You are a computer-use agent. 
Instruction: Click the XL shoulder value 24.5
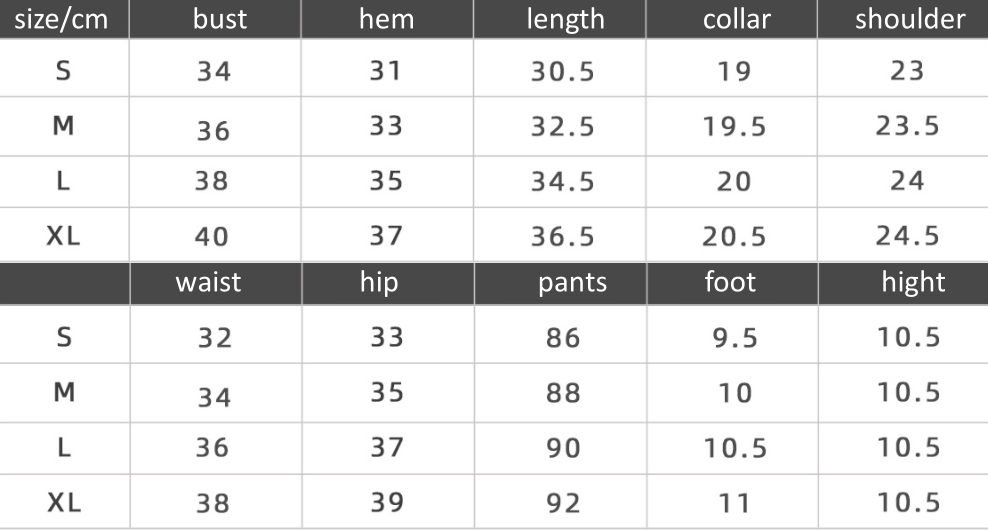(x=908, y=236)
